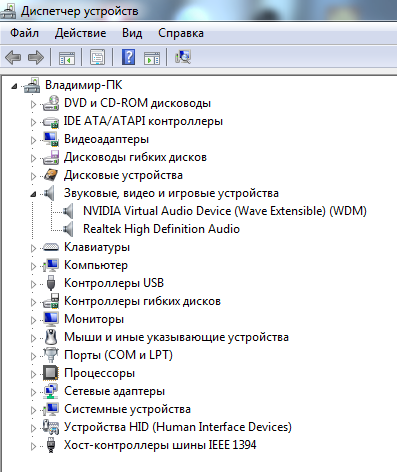Select the 'Мониторы' label
This screenshot has width=397, height=472.
94,319
